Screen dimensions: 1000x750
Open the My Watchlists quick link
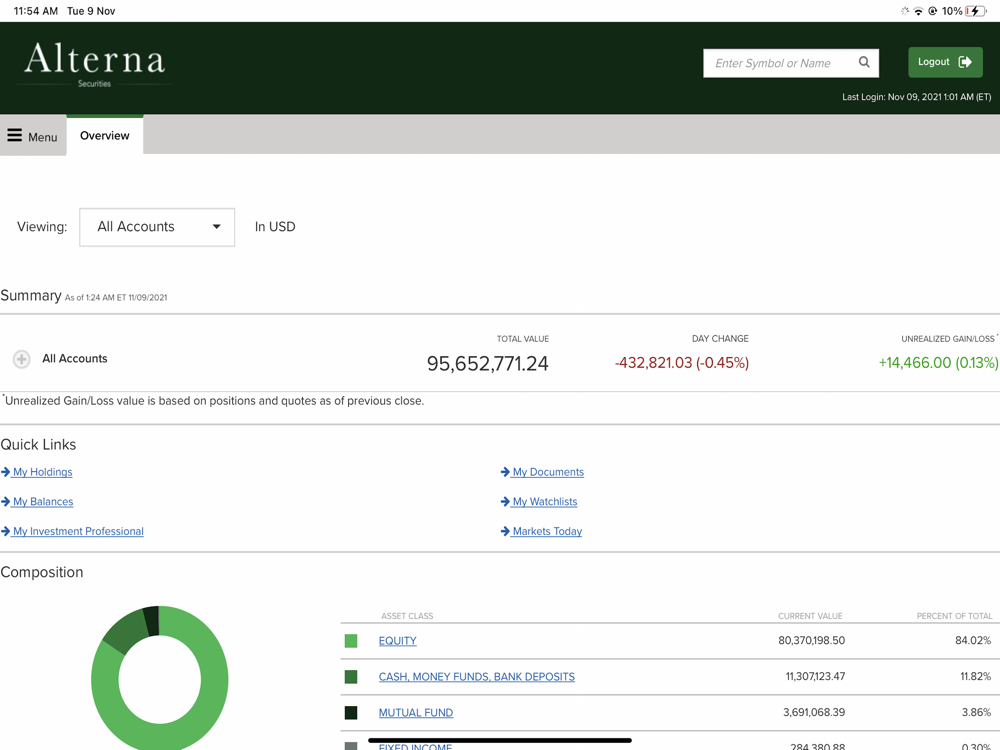coord(545,502)
